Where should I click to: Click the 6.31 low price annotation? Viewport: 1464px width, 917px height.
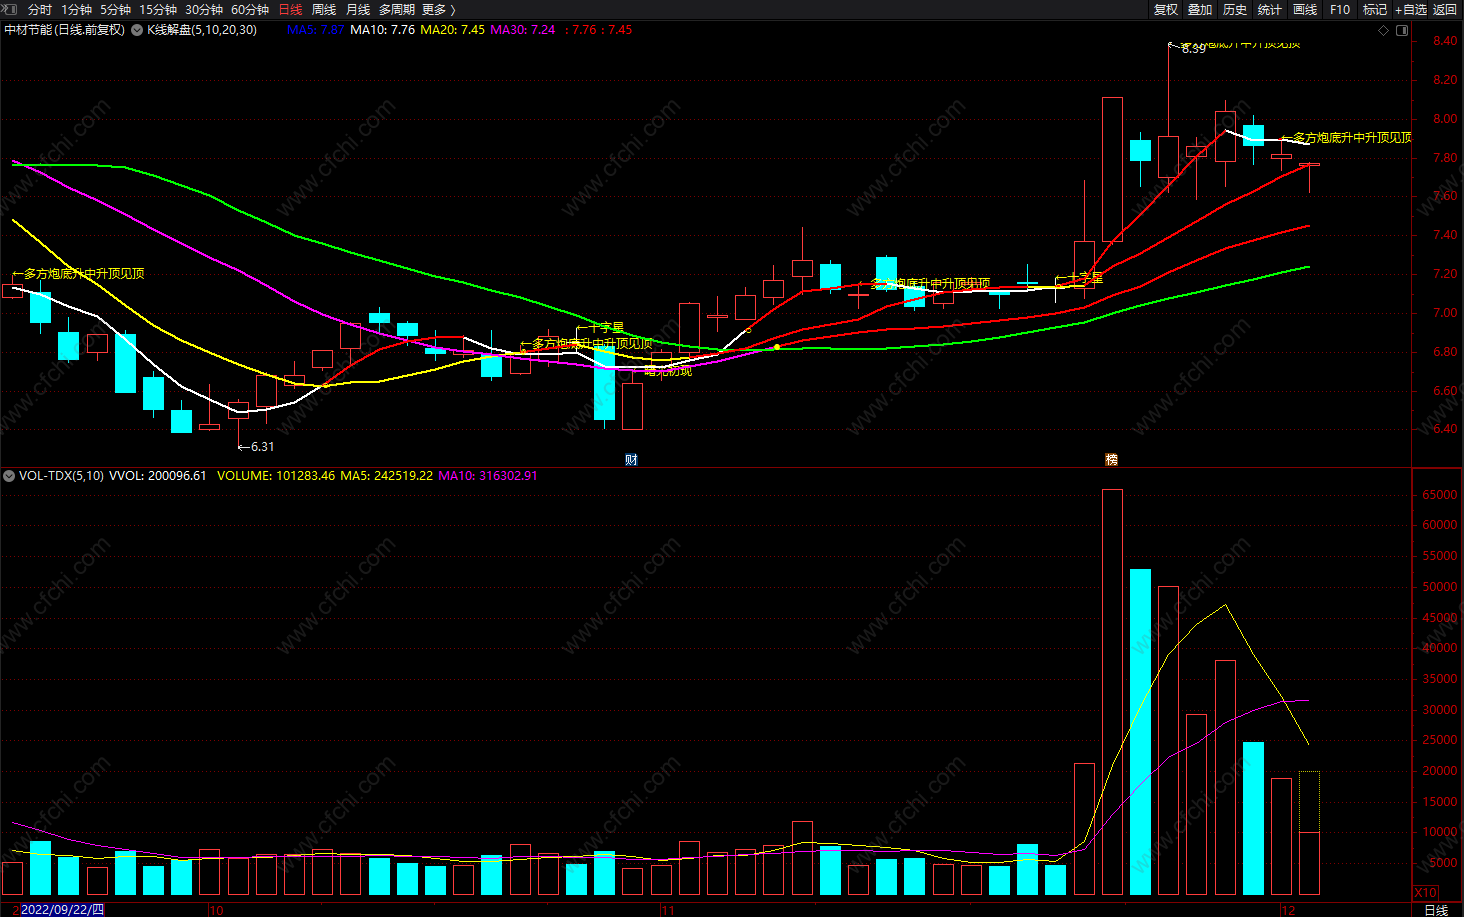[256, 447]
